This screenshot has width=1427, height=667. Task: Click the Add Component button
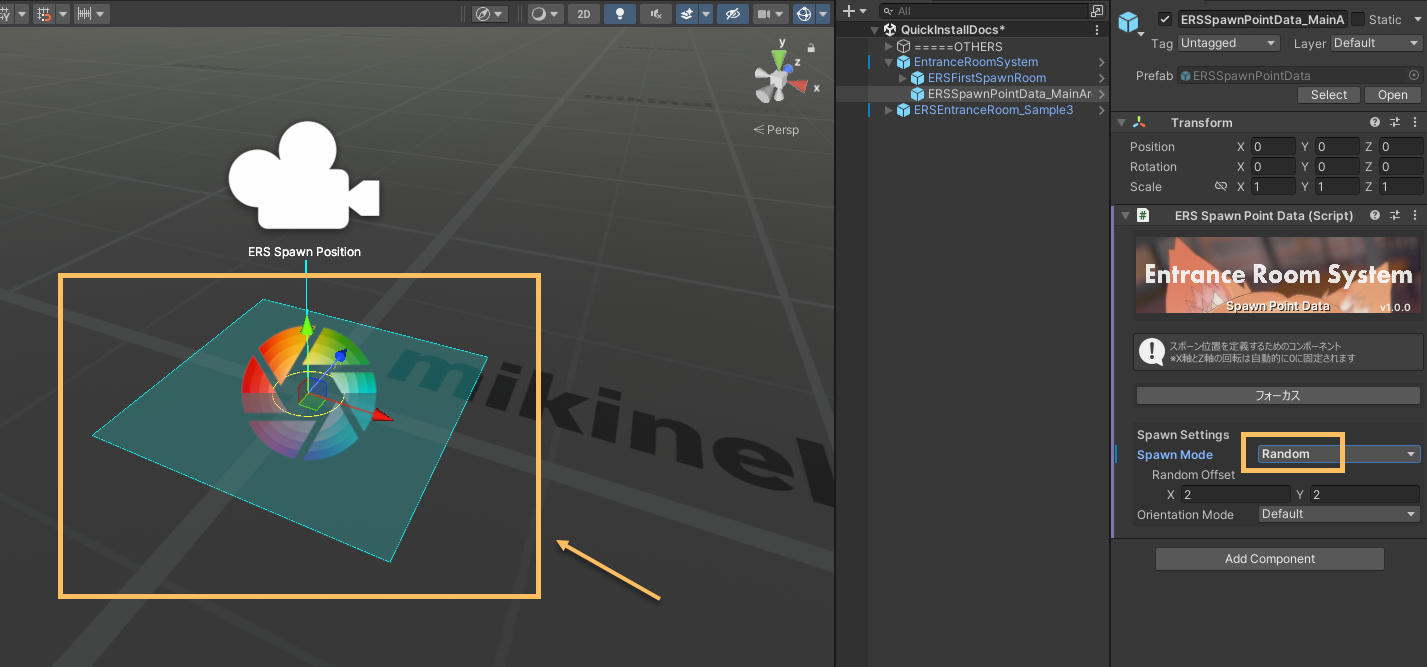(x=1269, y=559)
